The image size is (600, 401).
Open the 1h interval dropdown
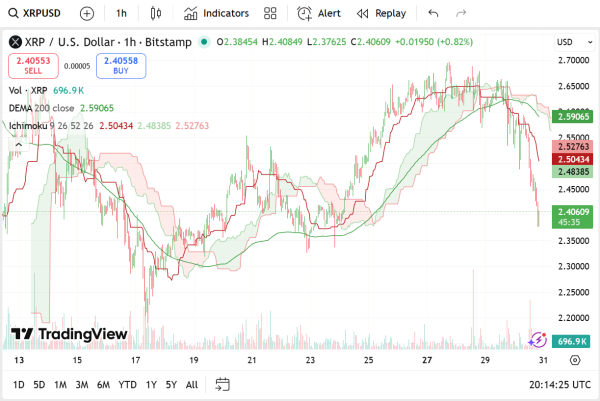click(121, 14)
